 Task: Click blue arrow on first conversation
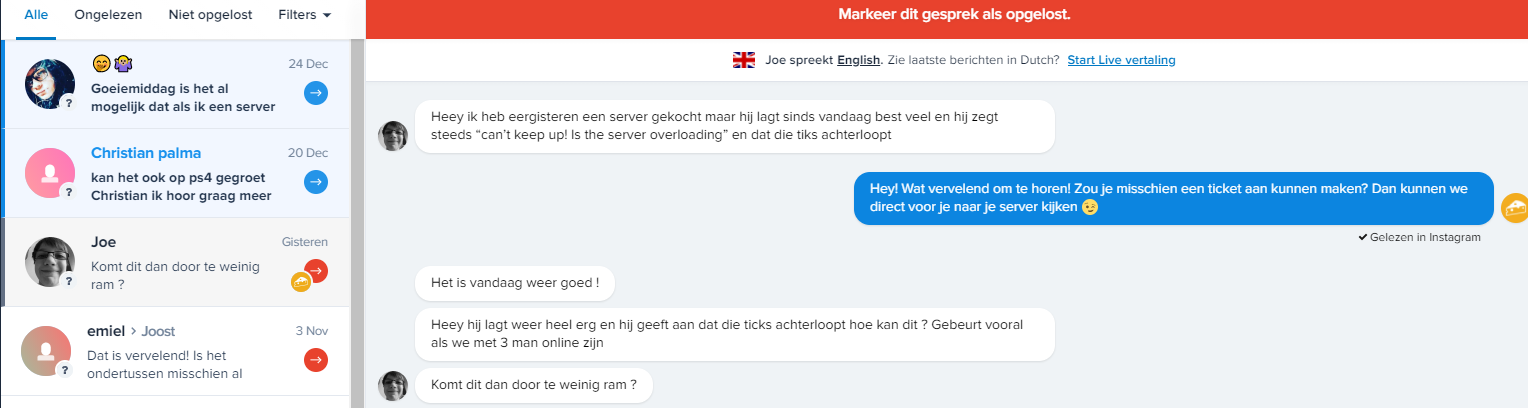pos(316,94)
